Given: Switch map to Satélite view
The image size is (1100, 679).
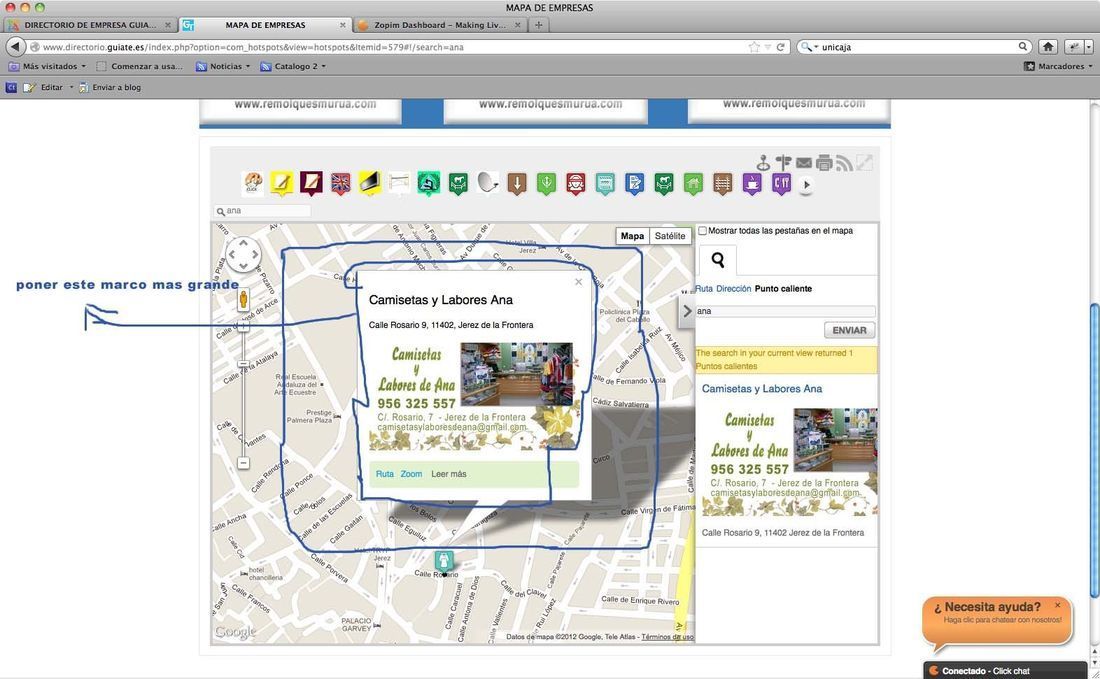Looking at the screenshot, I should pos(670,236).
